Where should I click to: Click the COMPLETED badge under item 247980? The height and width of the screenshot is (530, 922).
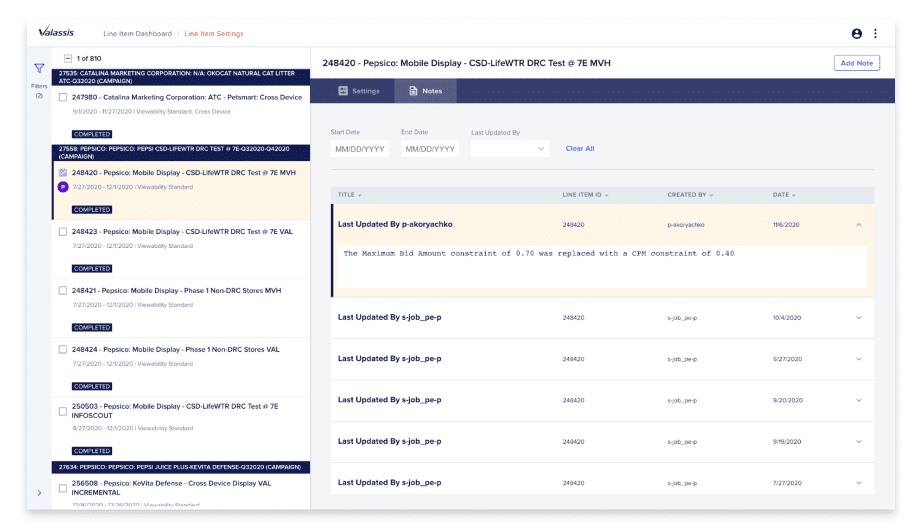[92, 134]
